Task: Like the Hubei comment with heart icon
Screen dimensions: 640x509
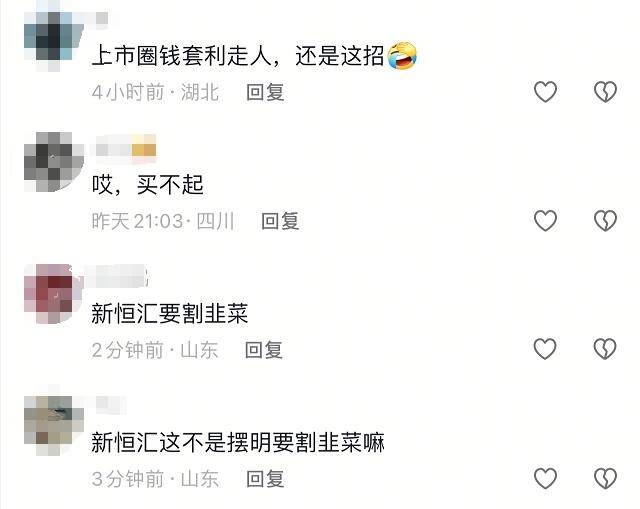Action: (x=545, y=91)
